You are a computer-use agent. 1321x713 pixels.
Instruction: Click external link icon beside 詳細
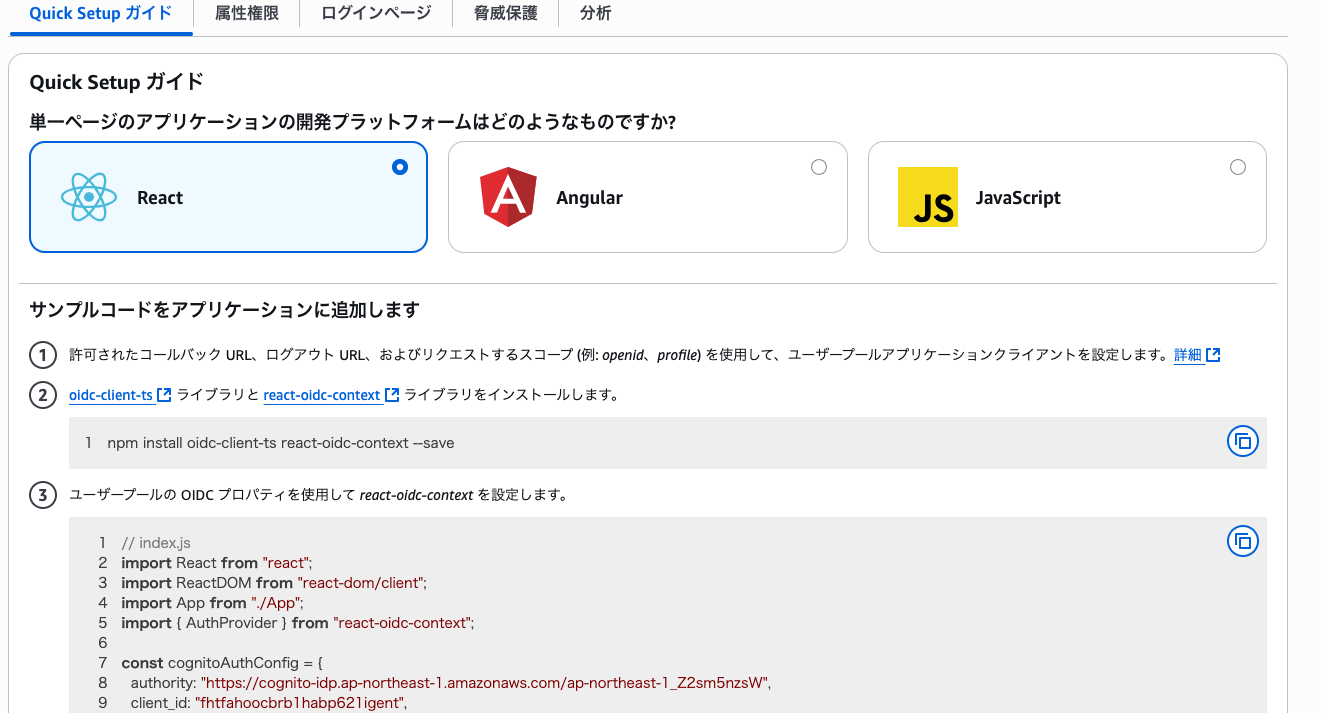[1213, 355]
